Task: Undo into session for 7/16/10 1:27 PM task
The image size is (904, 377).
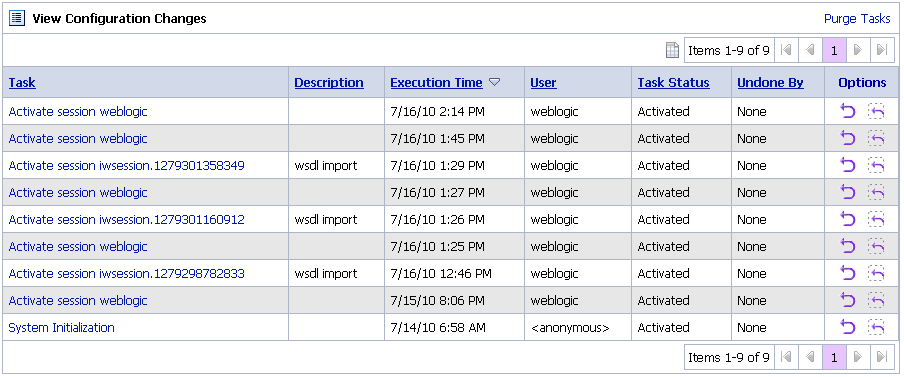Action: (876, 192)
